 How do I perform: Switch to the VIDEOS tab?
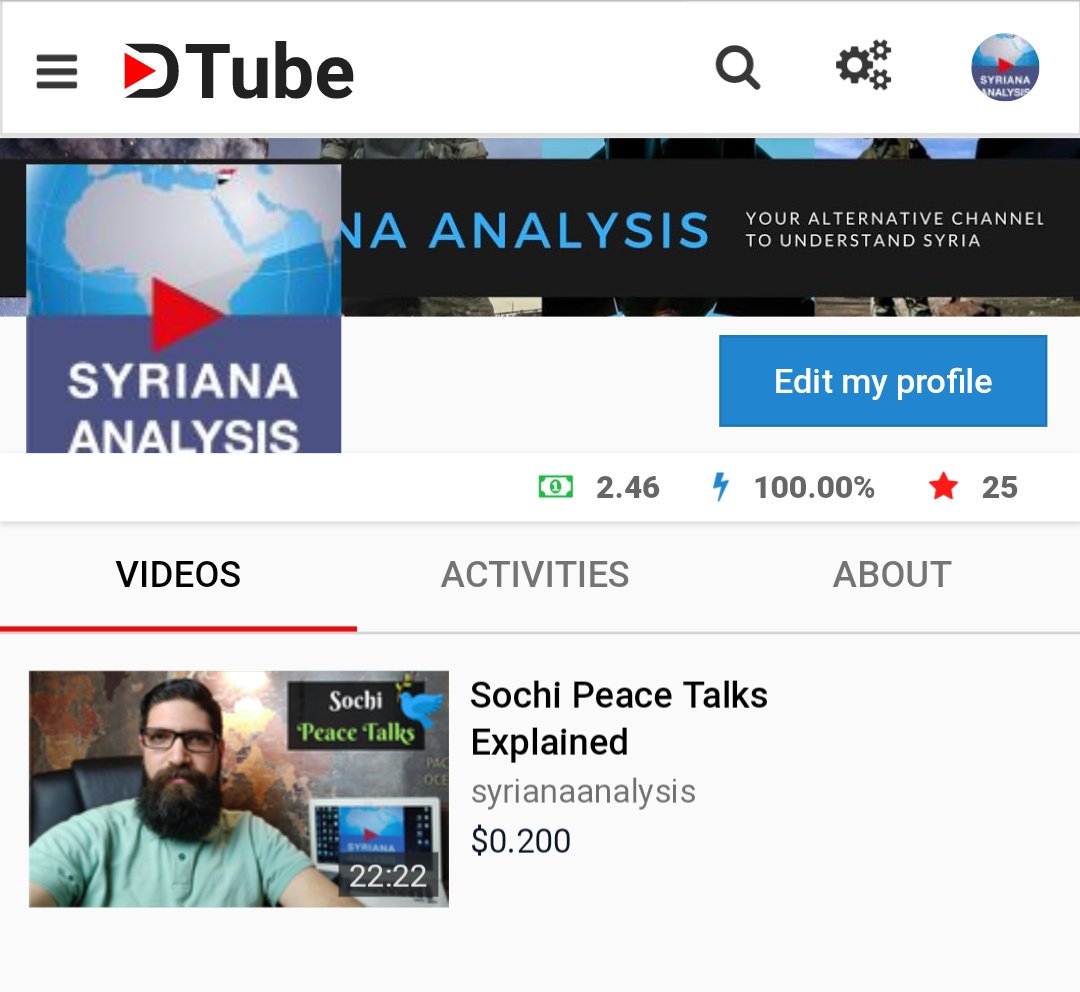[178, 576]
